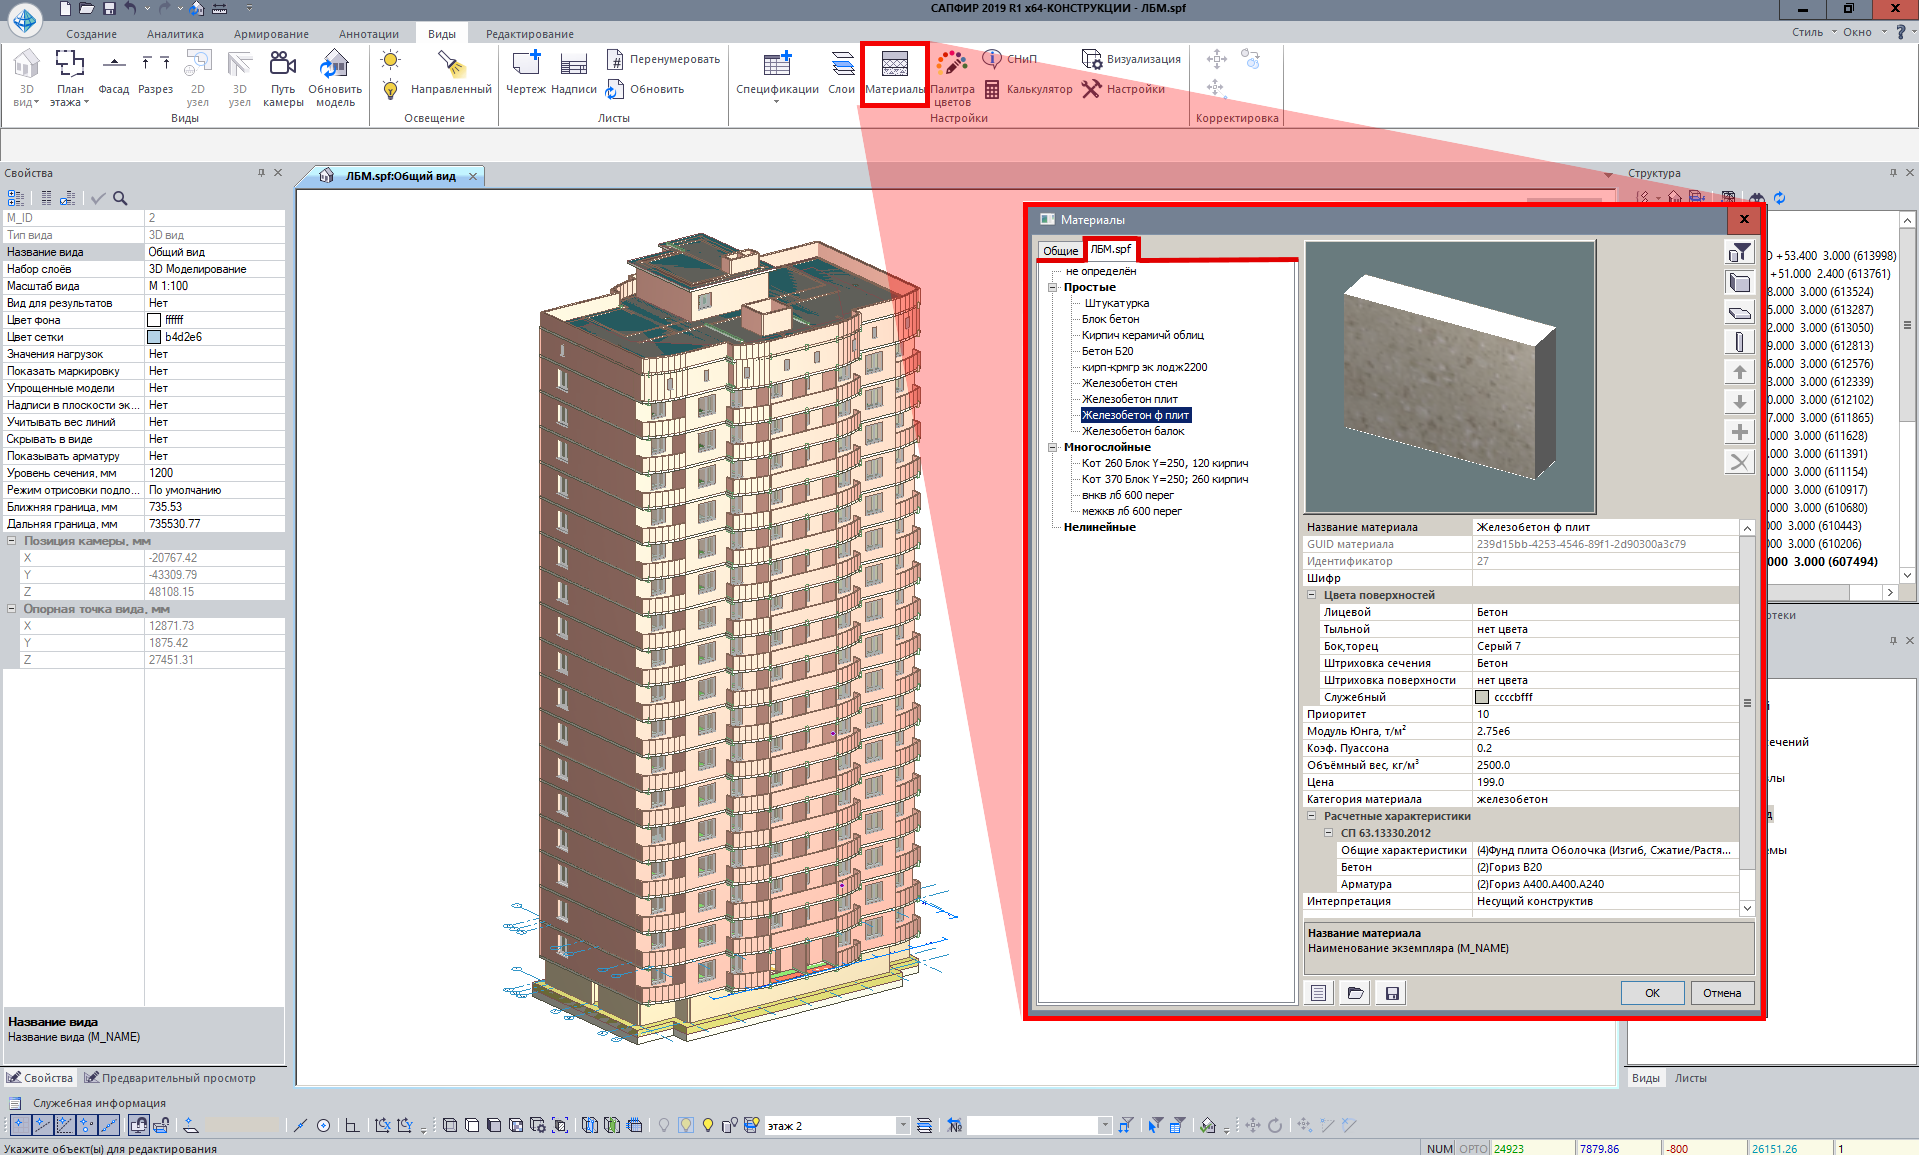The image size is (1919, 1155).
Task: Open the этаж 2 floor dropdown
Action: click(x=902, y=1126)
